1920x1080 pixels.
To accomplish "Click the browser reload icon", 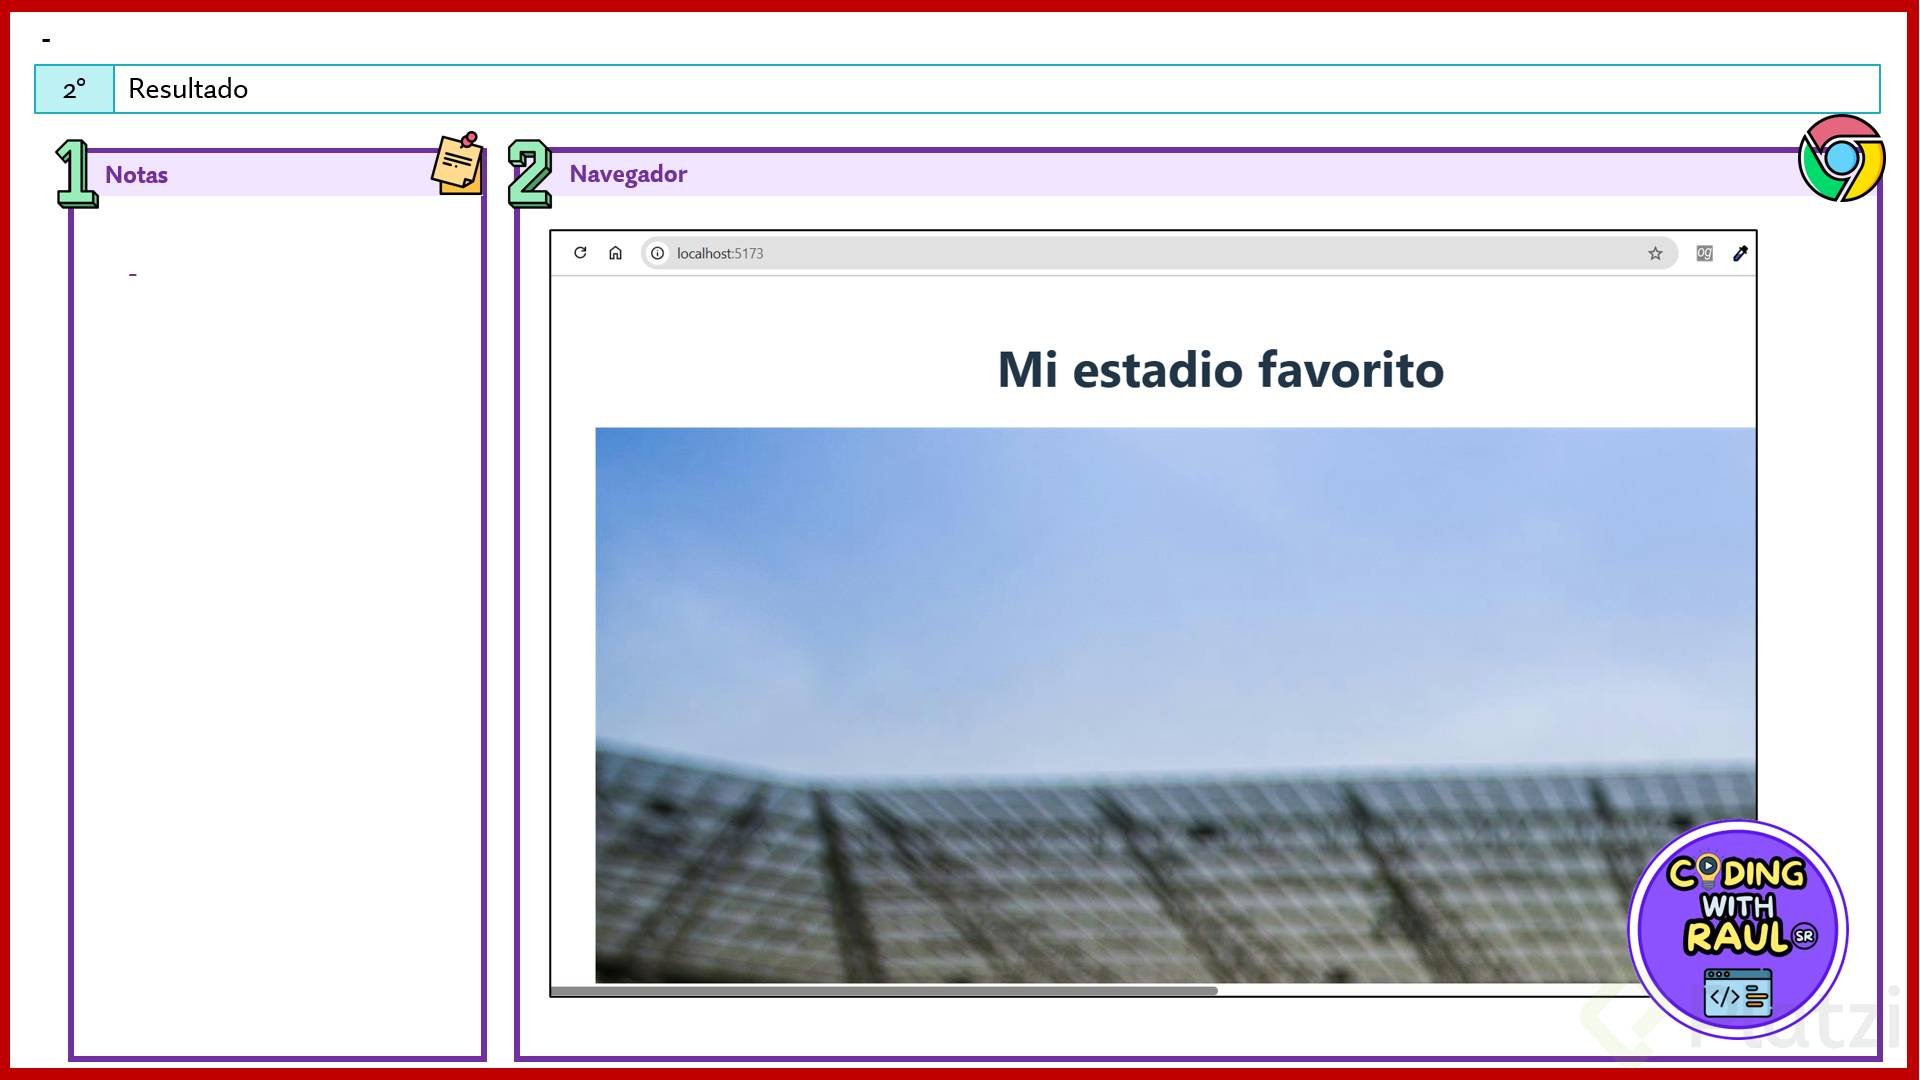I will pyautogui.click(x=580, y=253).
